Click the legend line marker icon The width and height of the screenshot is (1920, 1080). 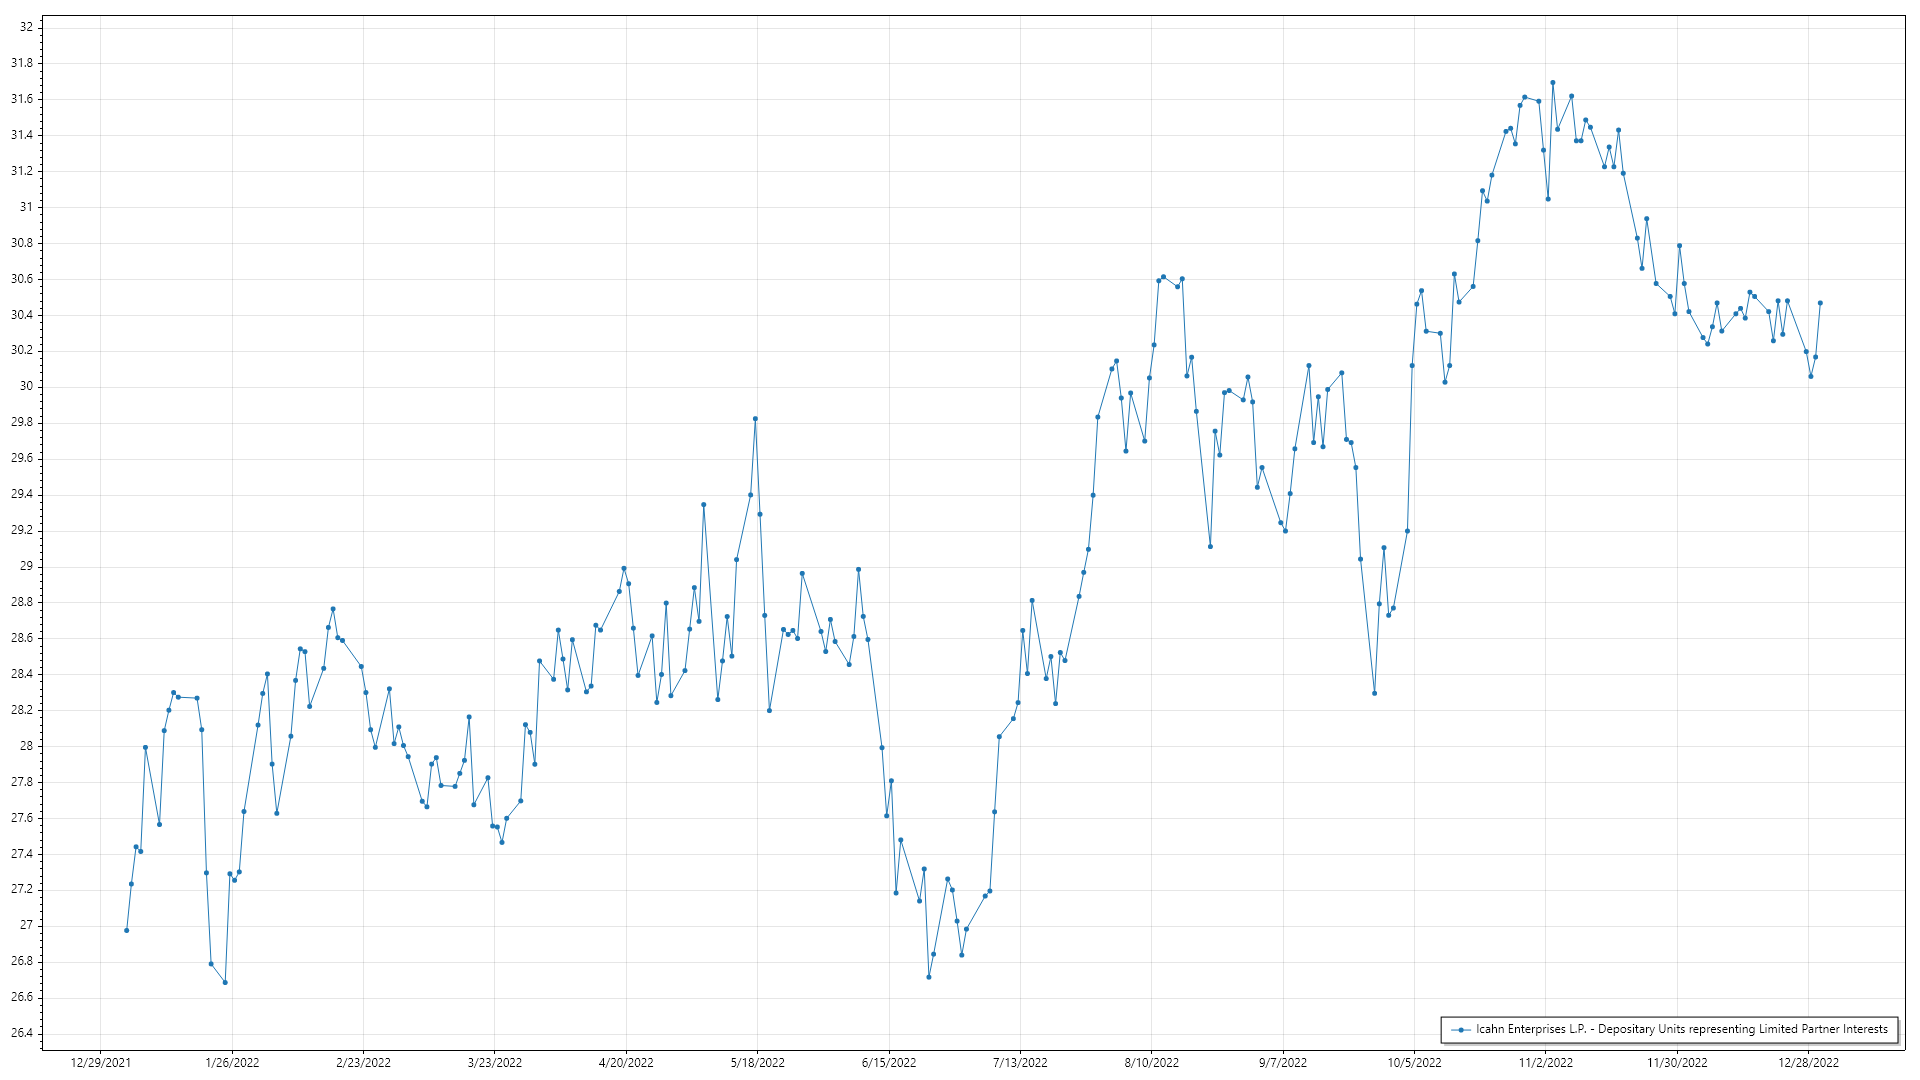(x=1461, y=1029)
